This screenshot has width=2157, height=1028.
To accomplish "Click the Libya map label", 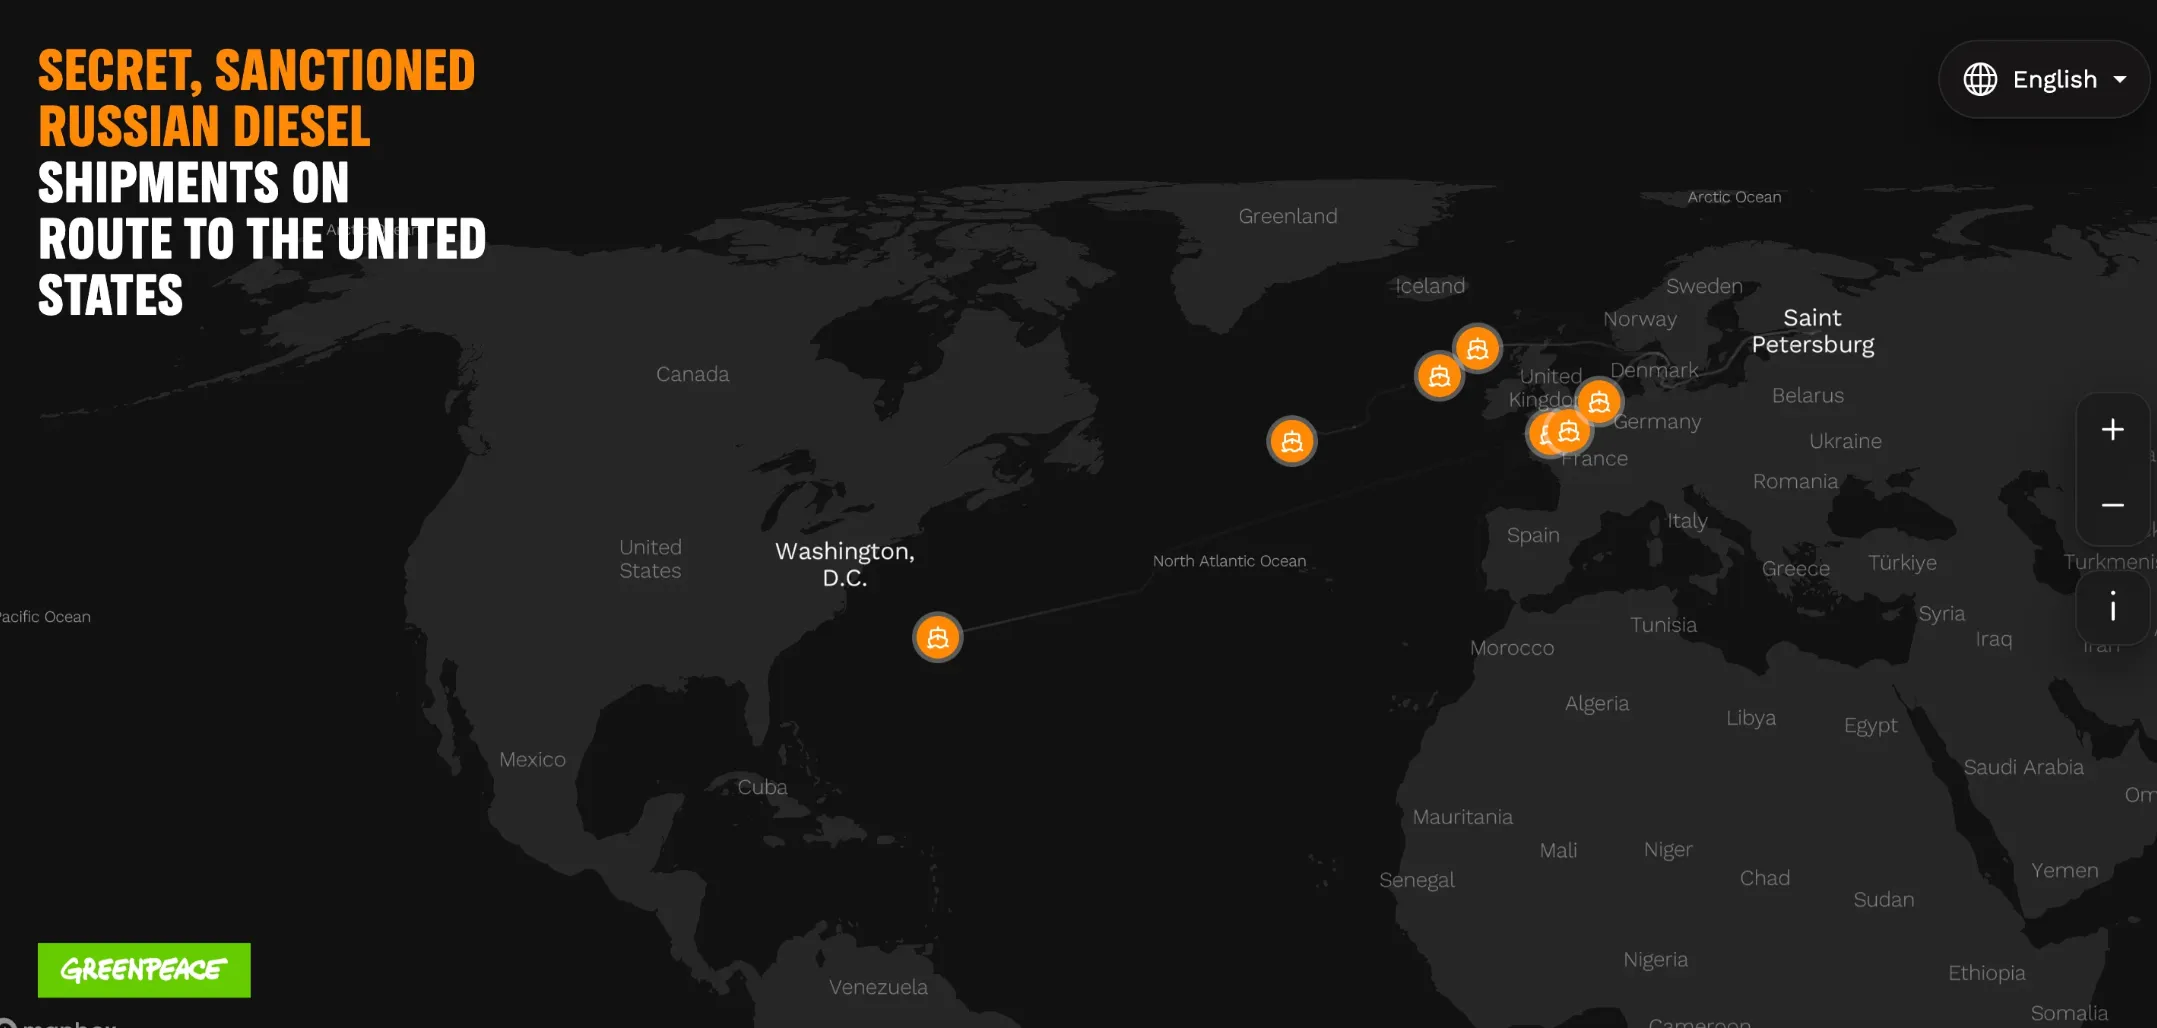I will [x=1751, y=718].
